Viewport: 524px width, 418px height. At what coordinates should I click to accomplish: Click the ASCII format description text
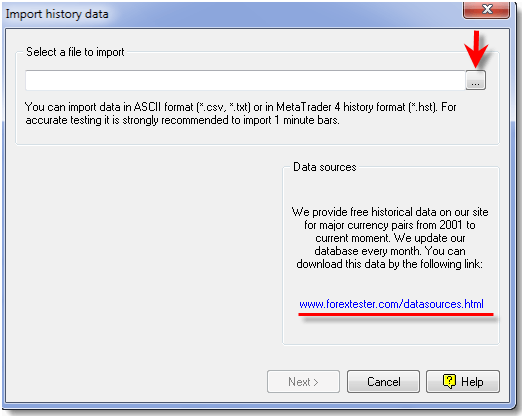click(x=241, y=114)
